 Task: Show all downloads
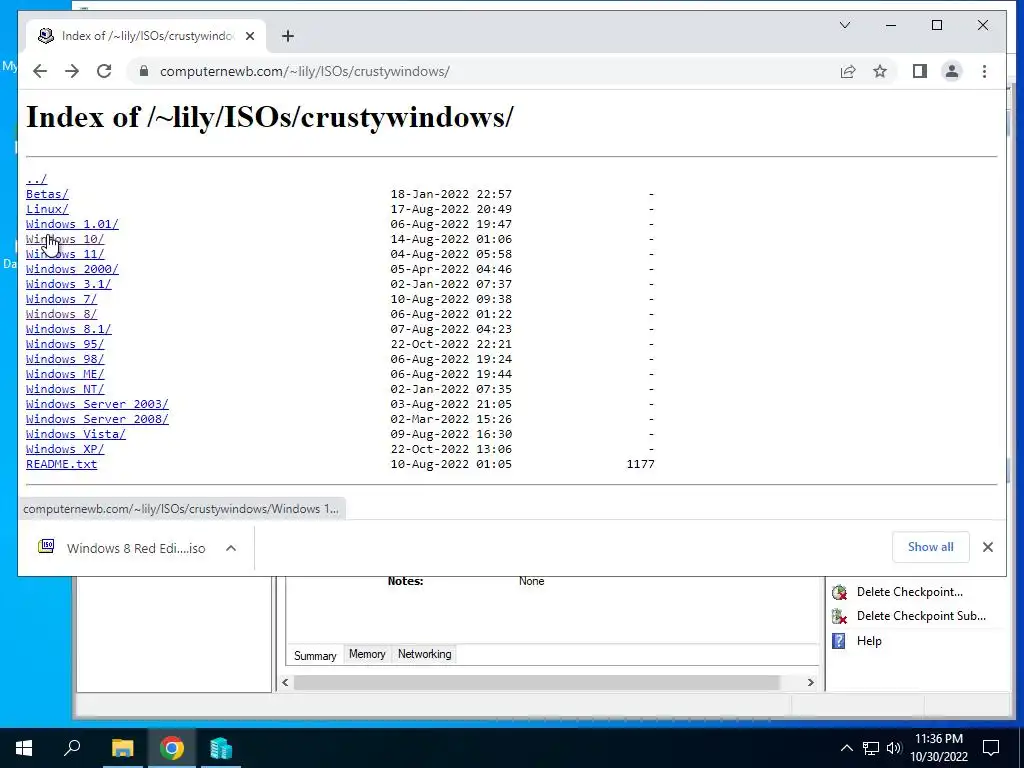coord(930,547)
